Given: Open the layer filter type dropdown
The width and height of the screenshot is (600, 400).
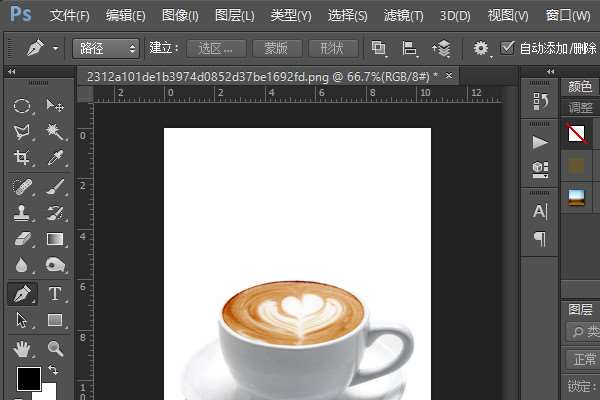Looking at the screenshot, I should click(x=583, y=331).
